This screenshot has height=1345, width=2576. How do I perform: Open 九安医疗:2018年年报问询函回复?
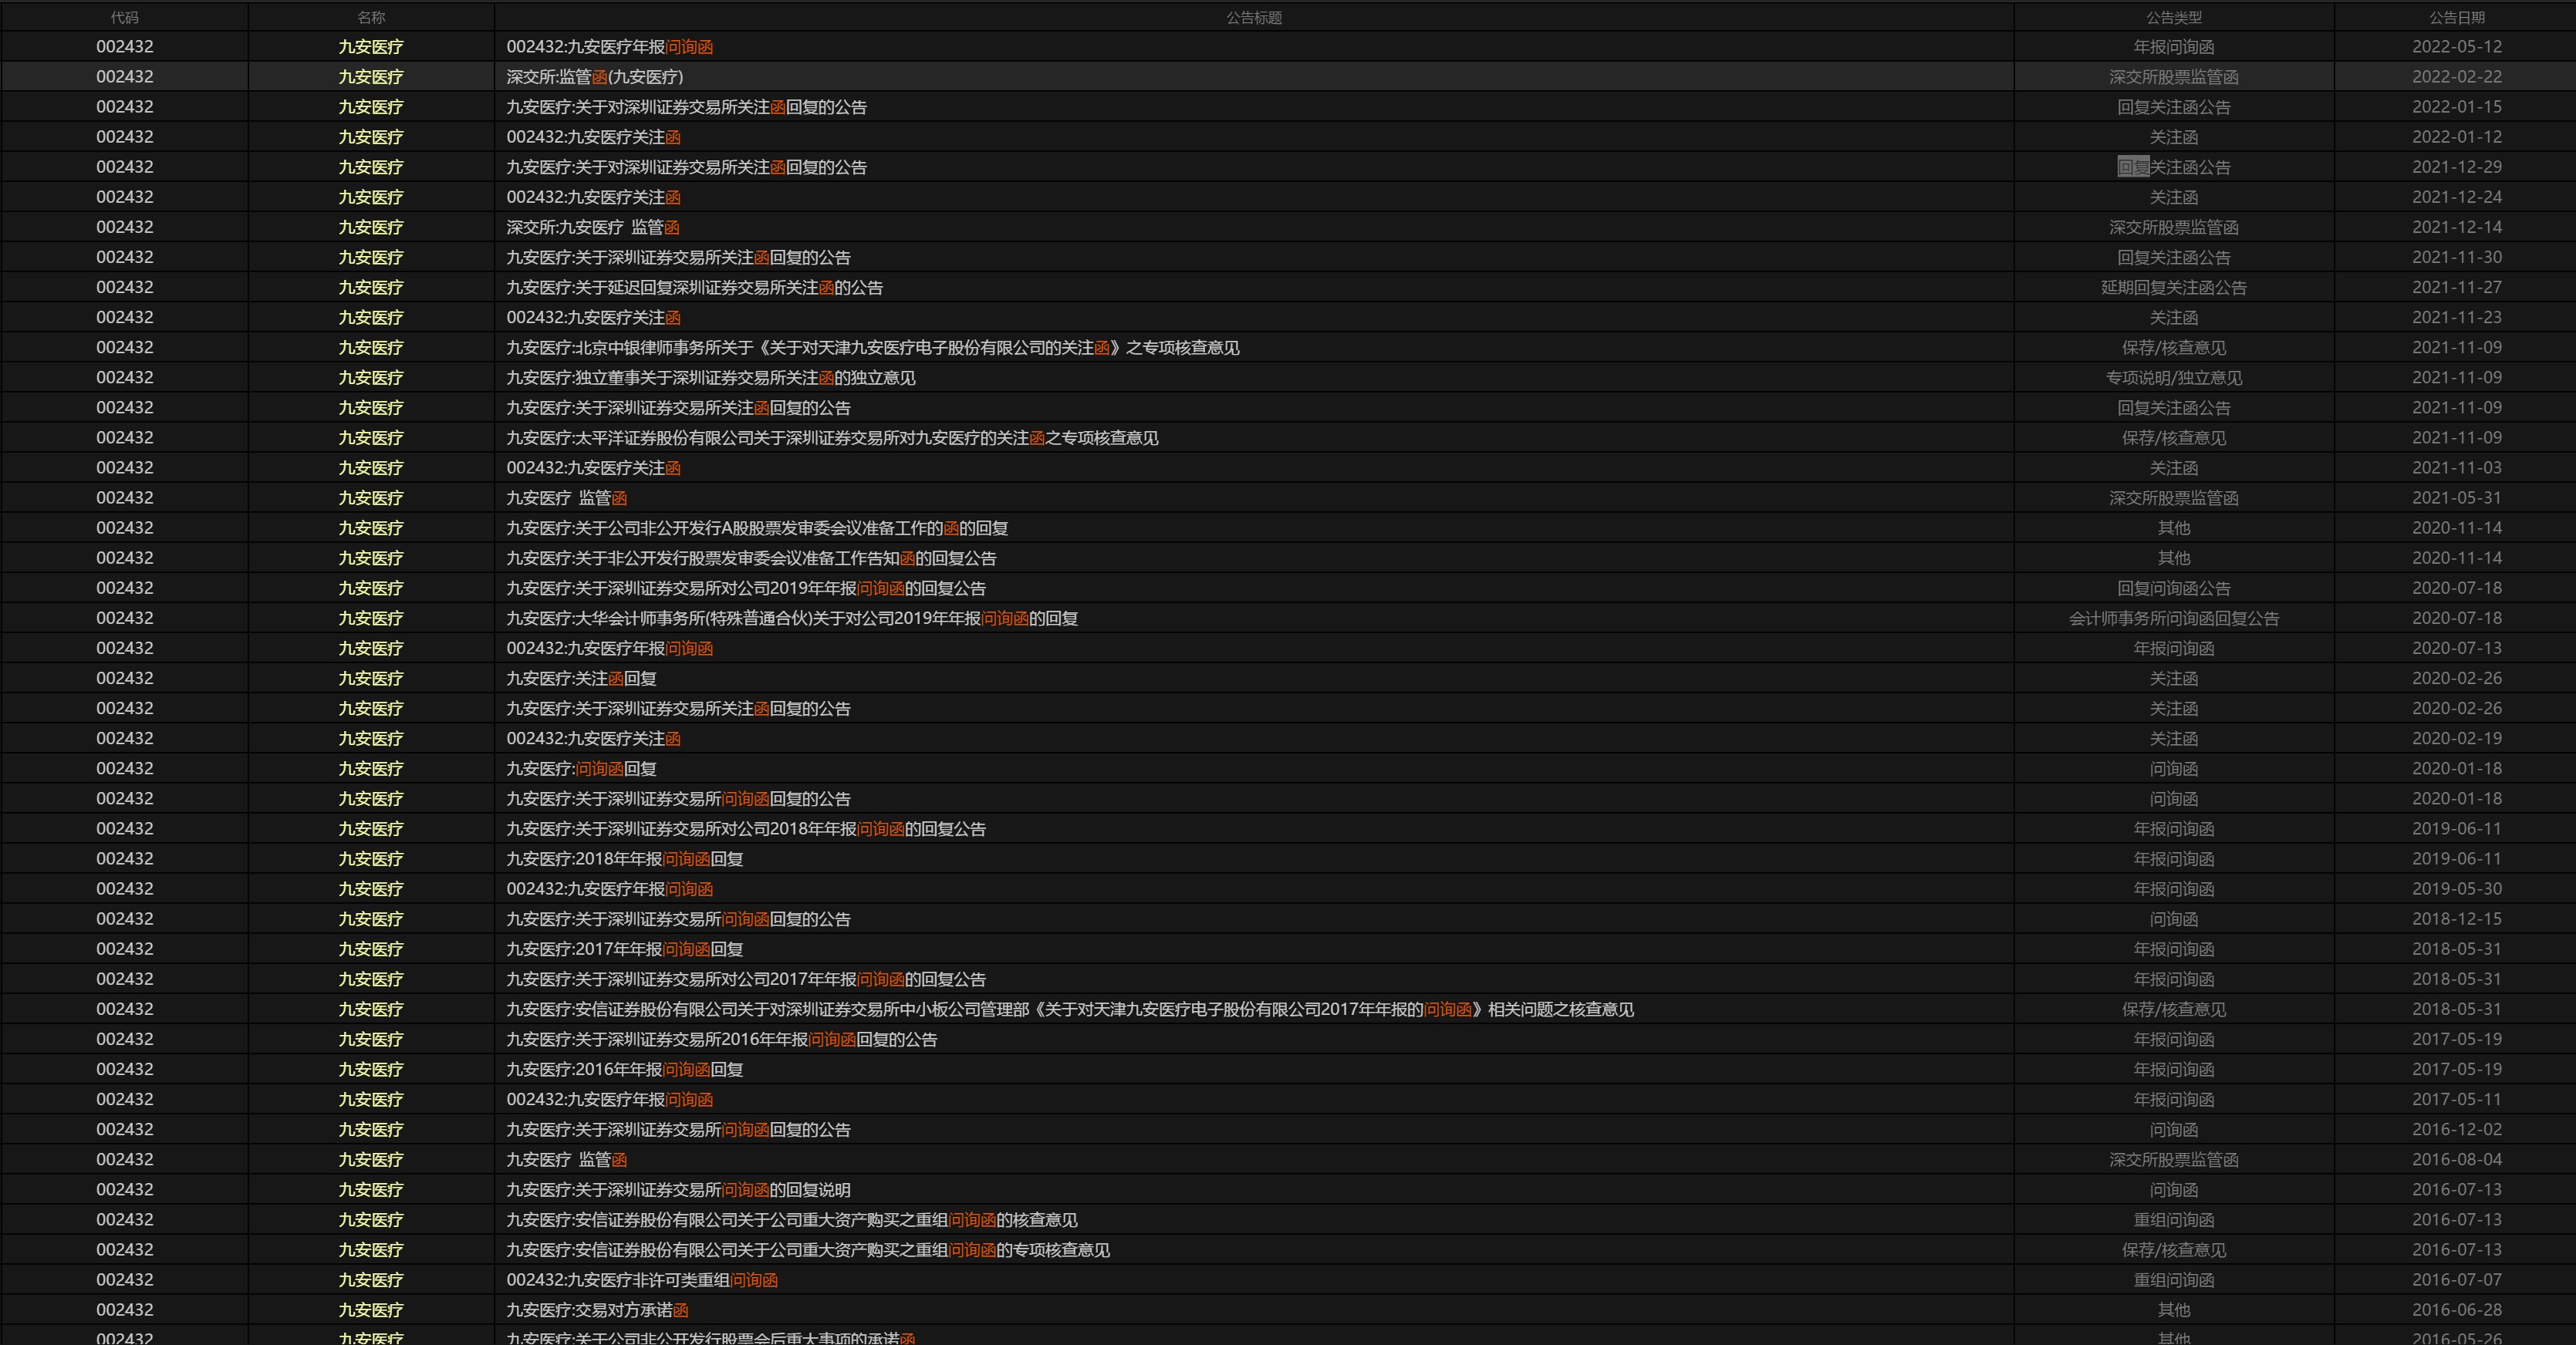pyautogui.click(x=624, y=859)
